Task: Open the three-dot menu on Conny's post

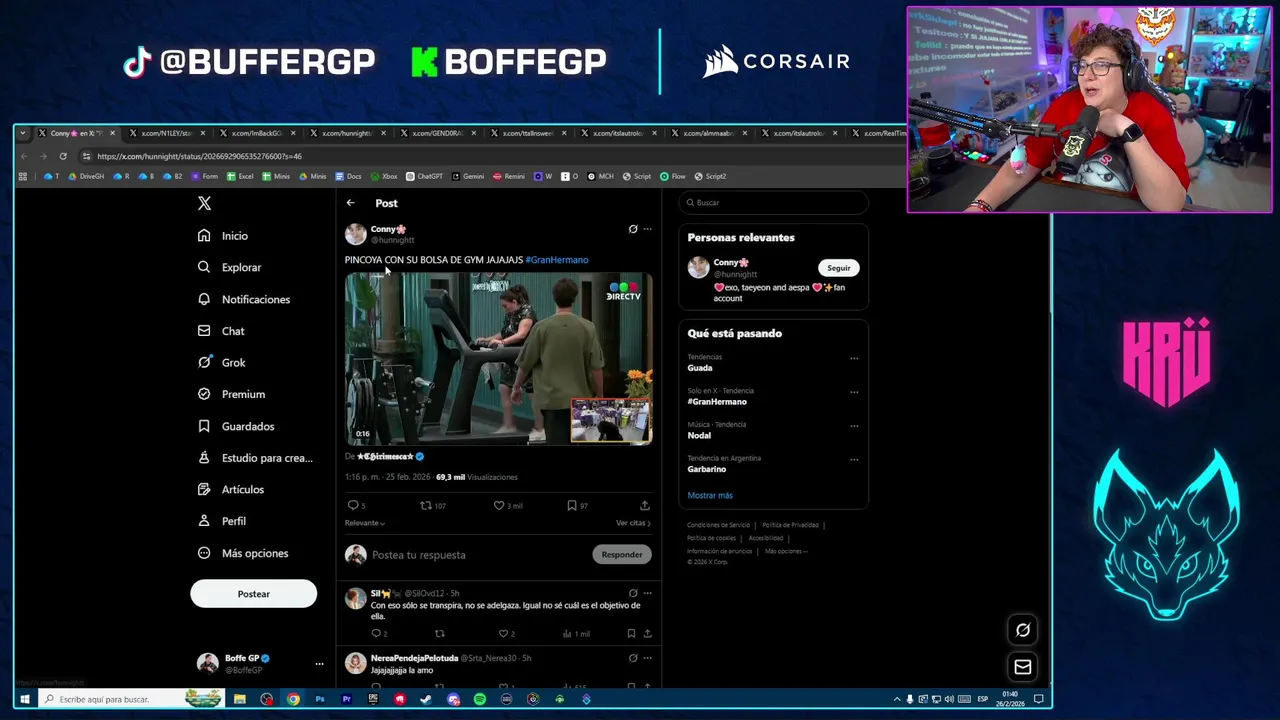Action: (x=647, y=229)
